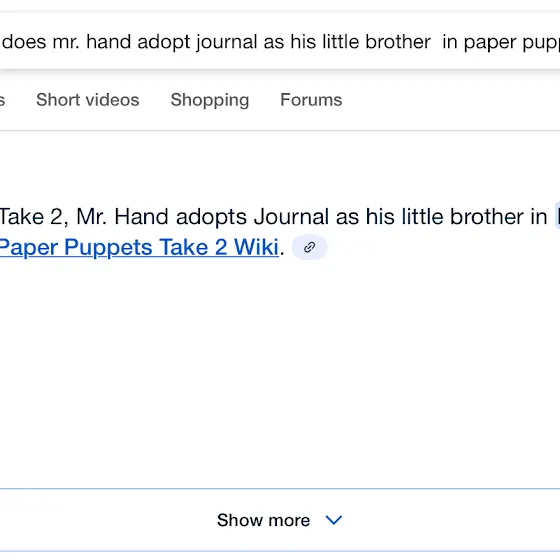560x560 pixels.
Task: Select the Forums tab
Action: pos(311,100)
